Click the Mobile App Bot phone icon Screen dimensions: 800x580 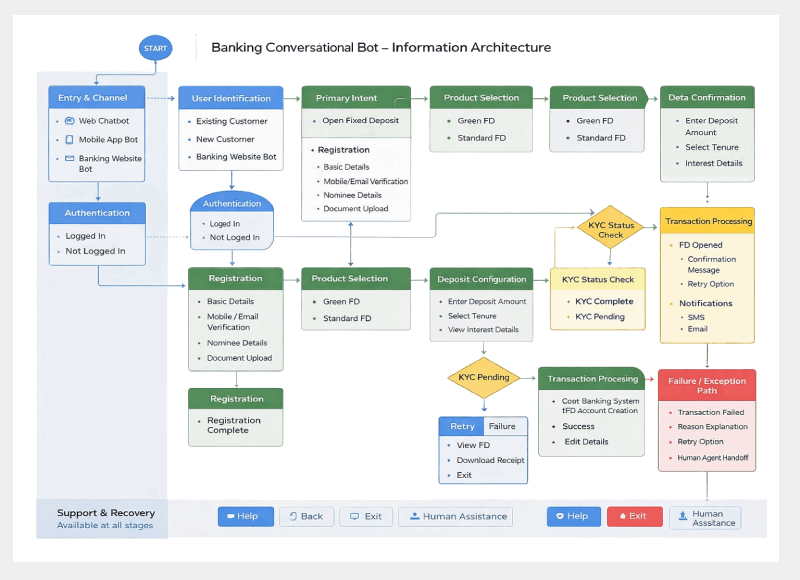click(x=70, y=140)
